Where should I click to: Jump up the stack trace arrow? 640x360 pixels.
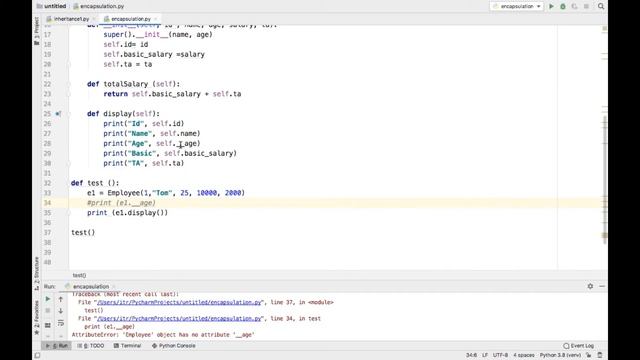point(61,299)
